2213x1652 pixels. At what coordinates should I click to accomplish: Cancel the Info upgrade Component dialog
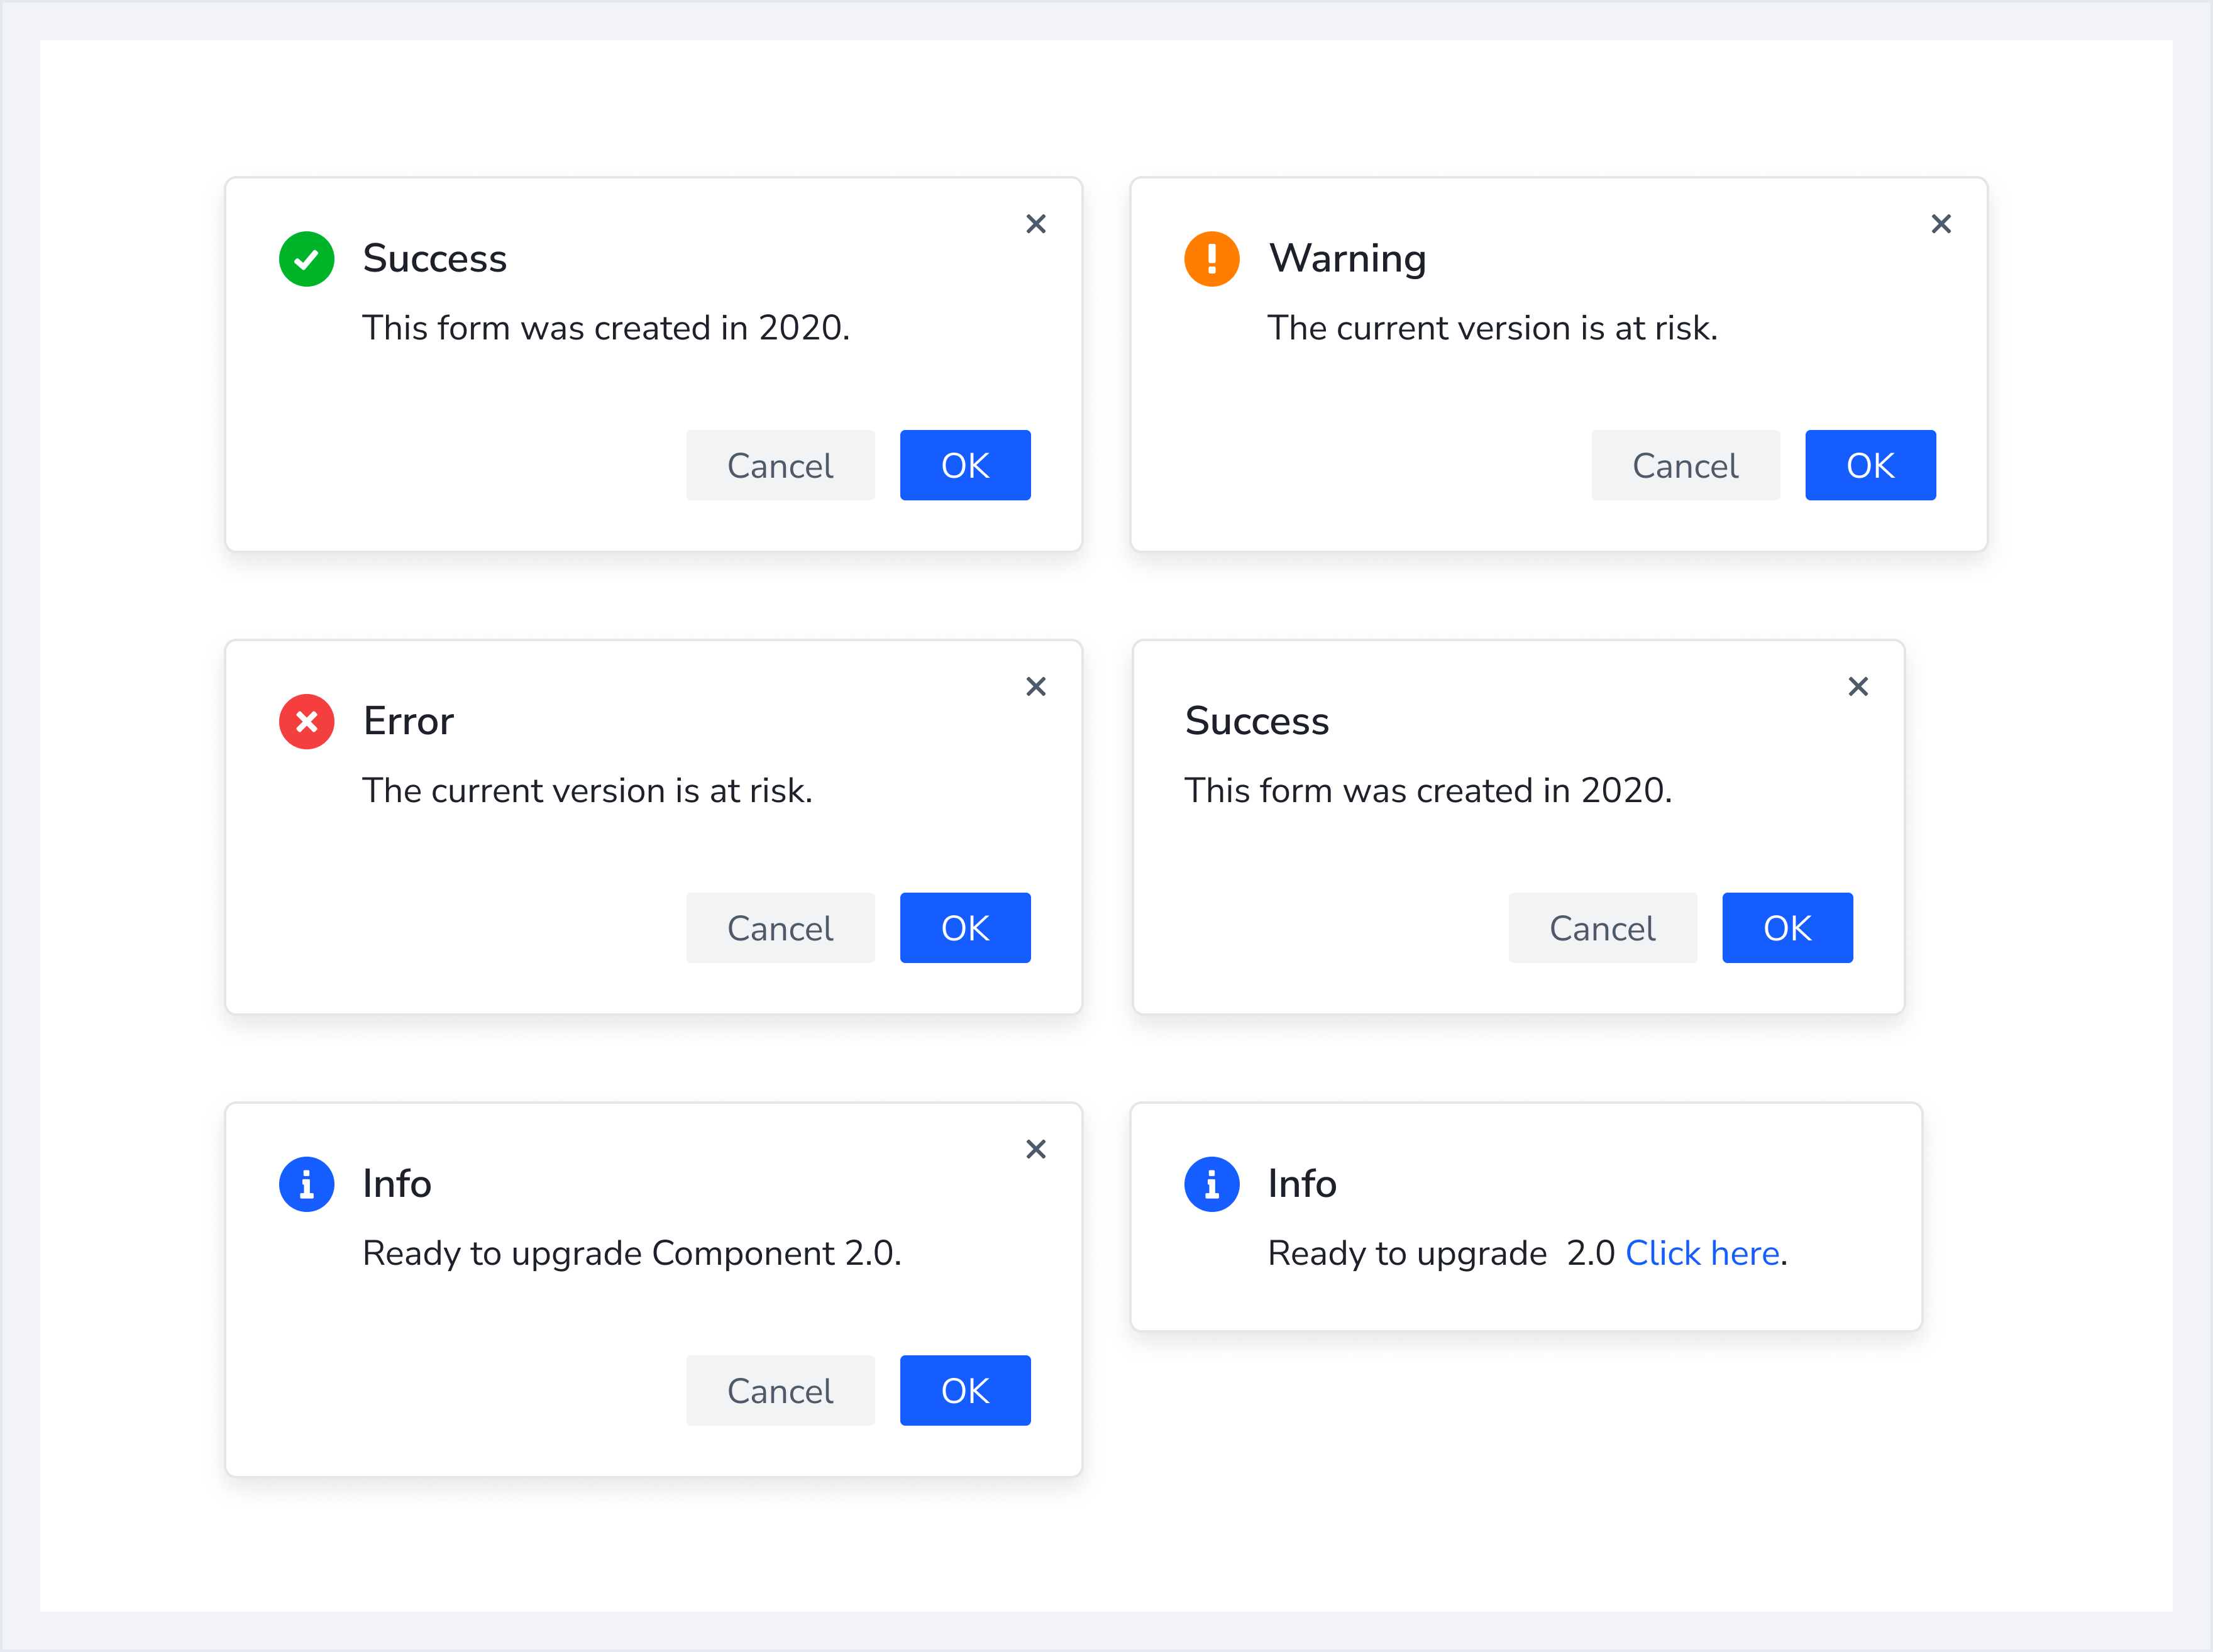coord(779,1390)
